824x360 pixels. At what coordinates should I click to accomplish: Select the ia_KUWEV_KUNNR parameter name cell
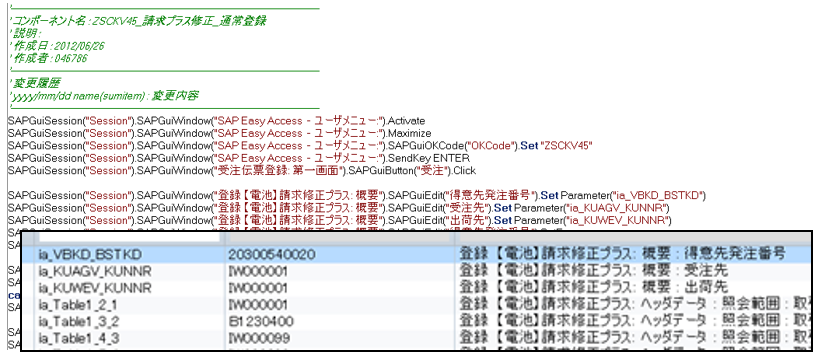(95, 288)
